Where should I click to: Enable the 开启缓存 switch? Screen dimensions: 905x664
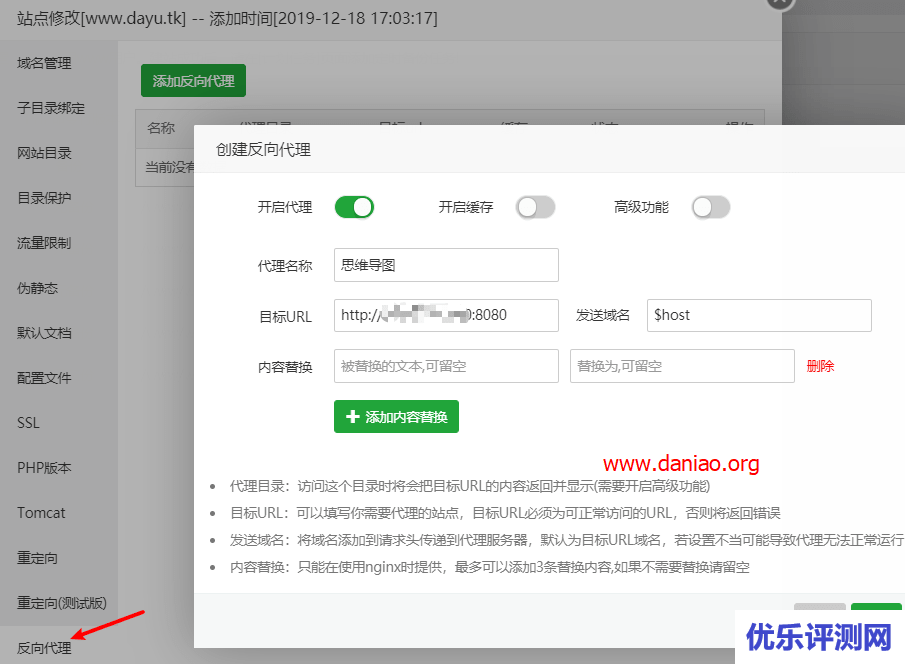click(x=536, y=207)
